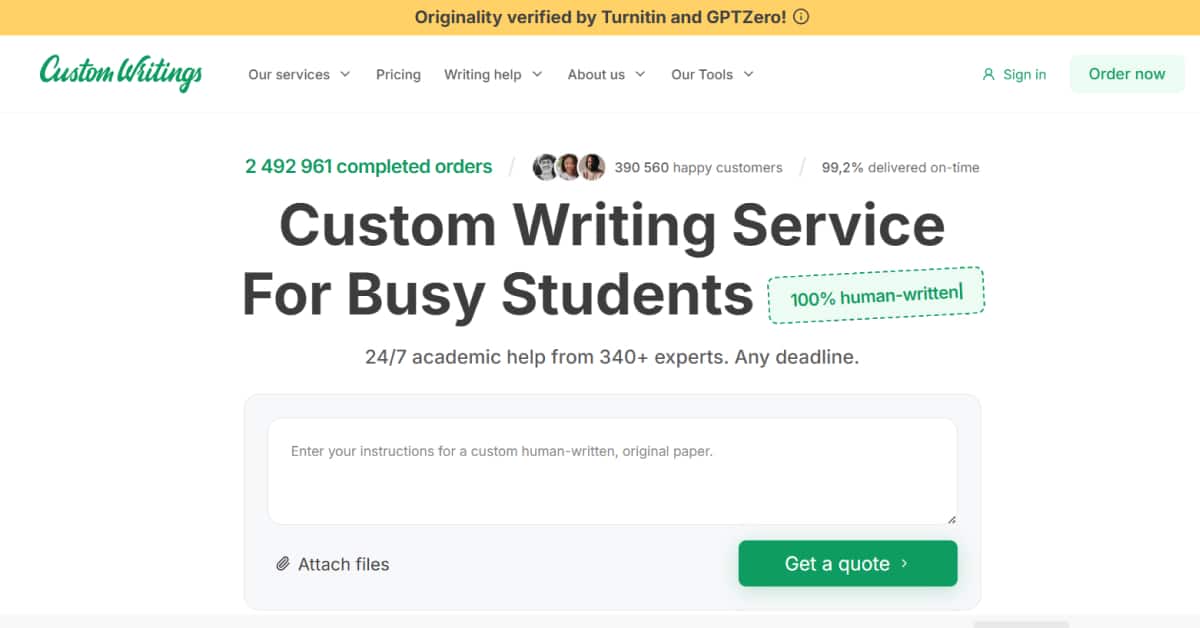
Task: Open the About us menu
Action: 606,74
